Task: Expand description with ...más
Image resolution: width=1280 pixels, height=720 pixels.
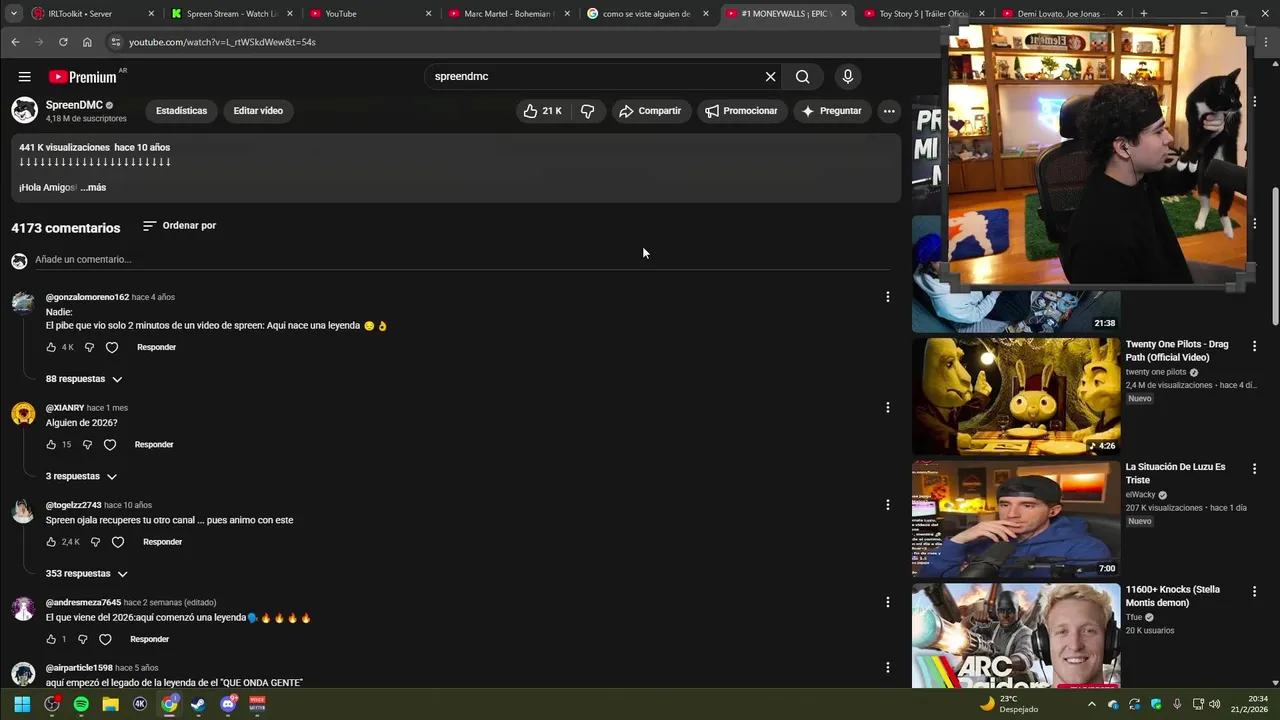Action: click(93, 188)
